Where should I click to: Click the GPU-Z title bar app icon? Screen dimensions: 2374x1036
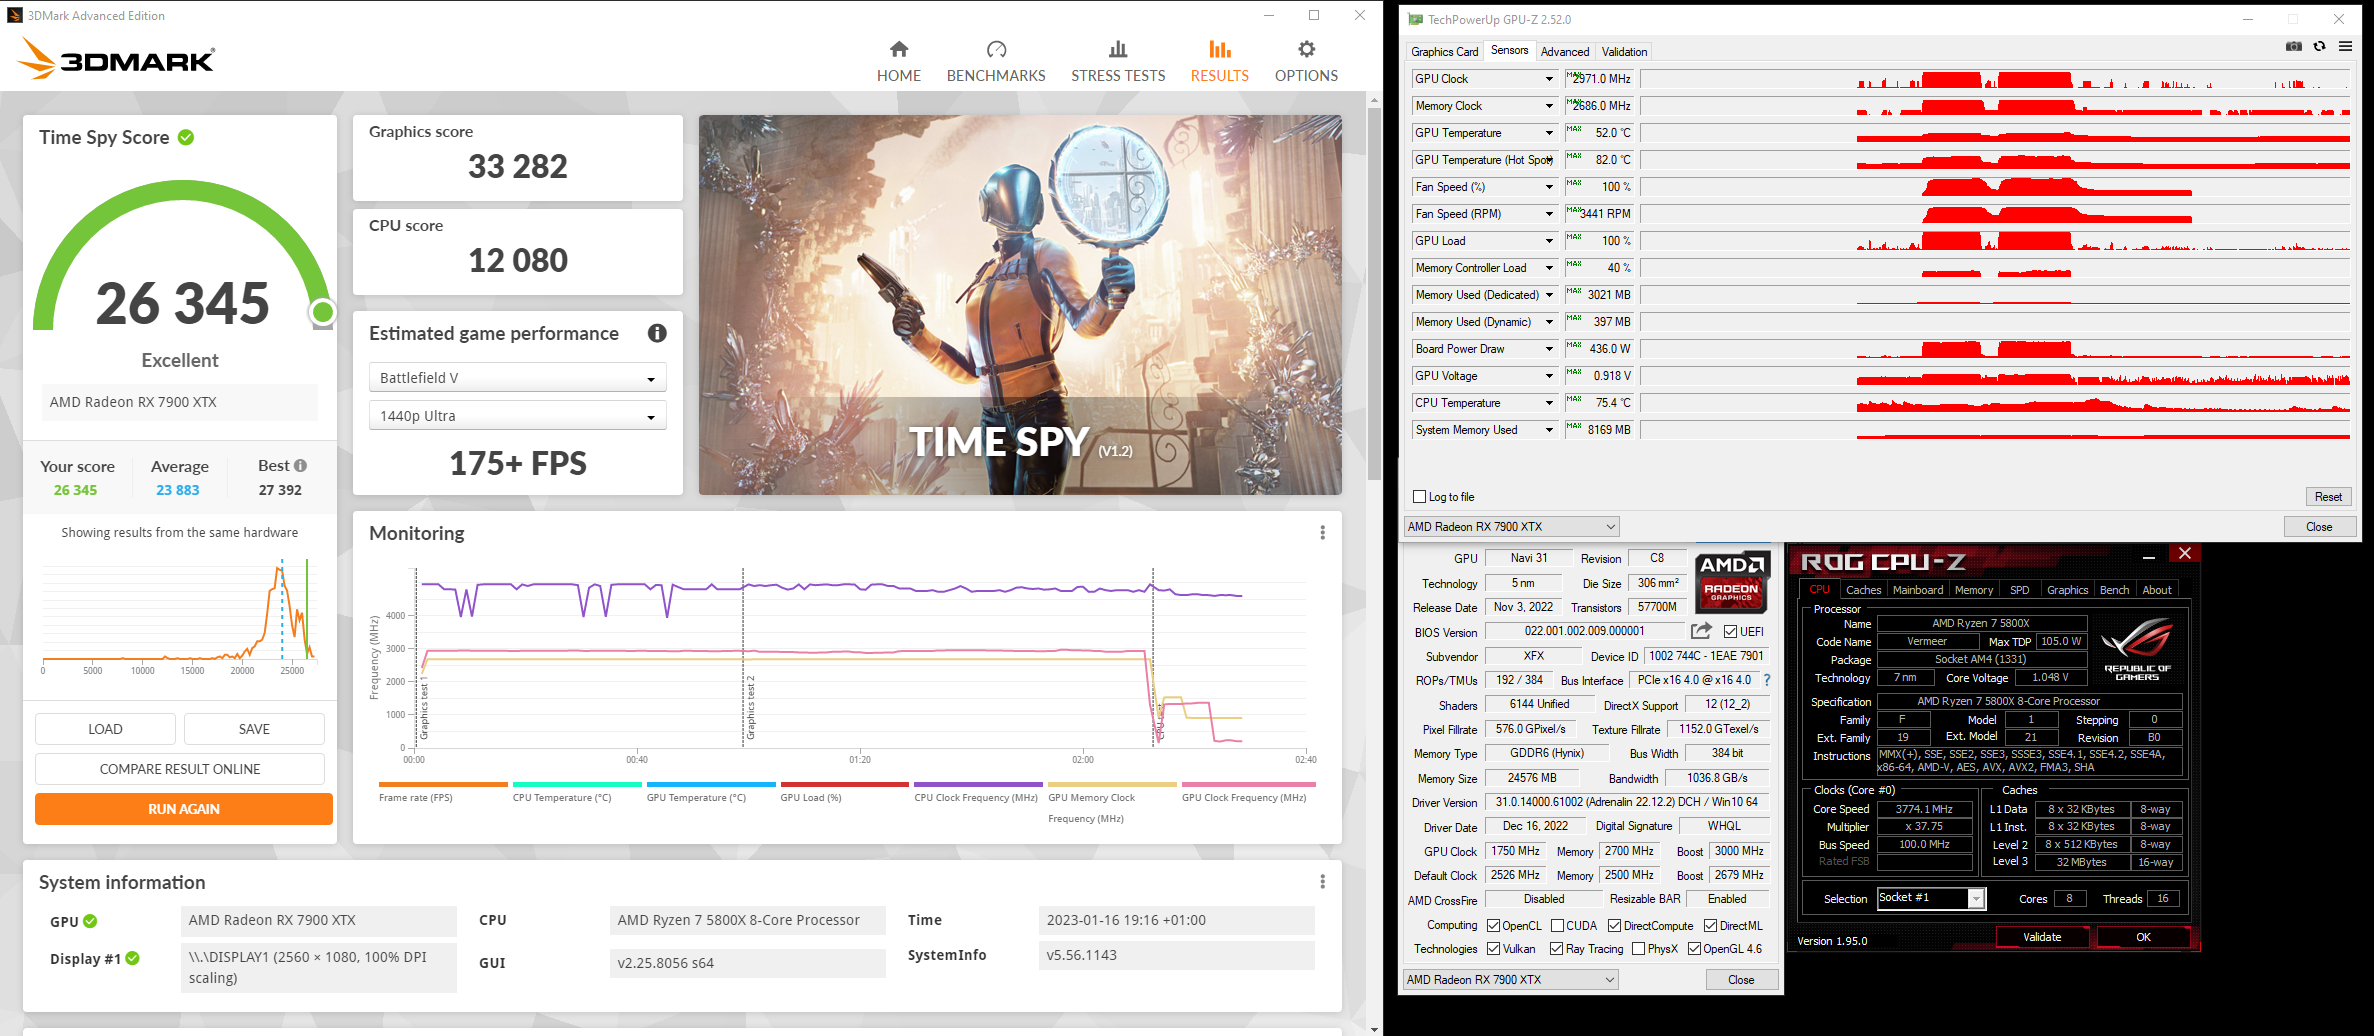coord(1415,19)
